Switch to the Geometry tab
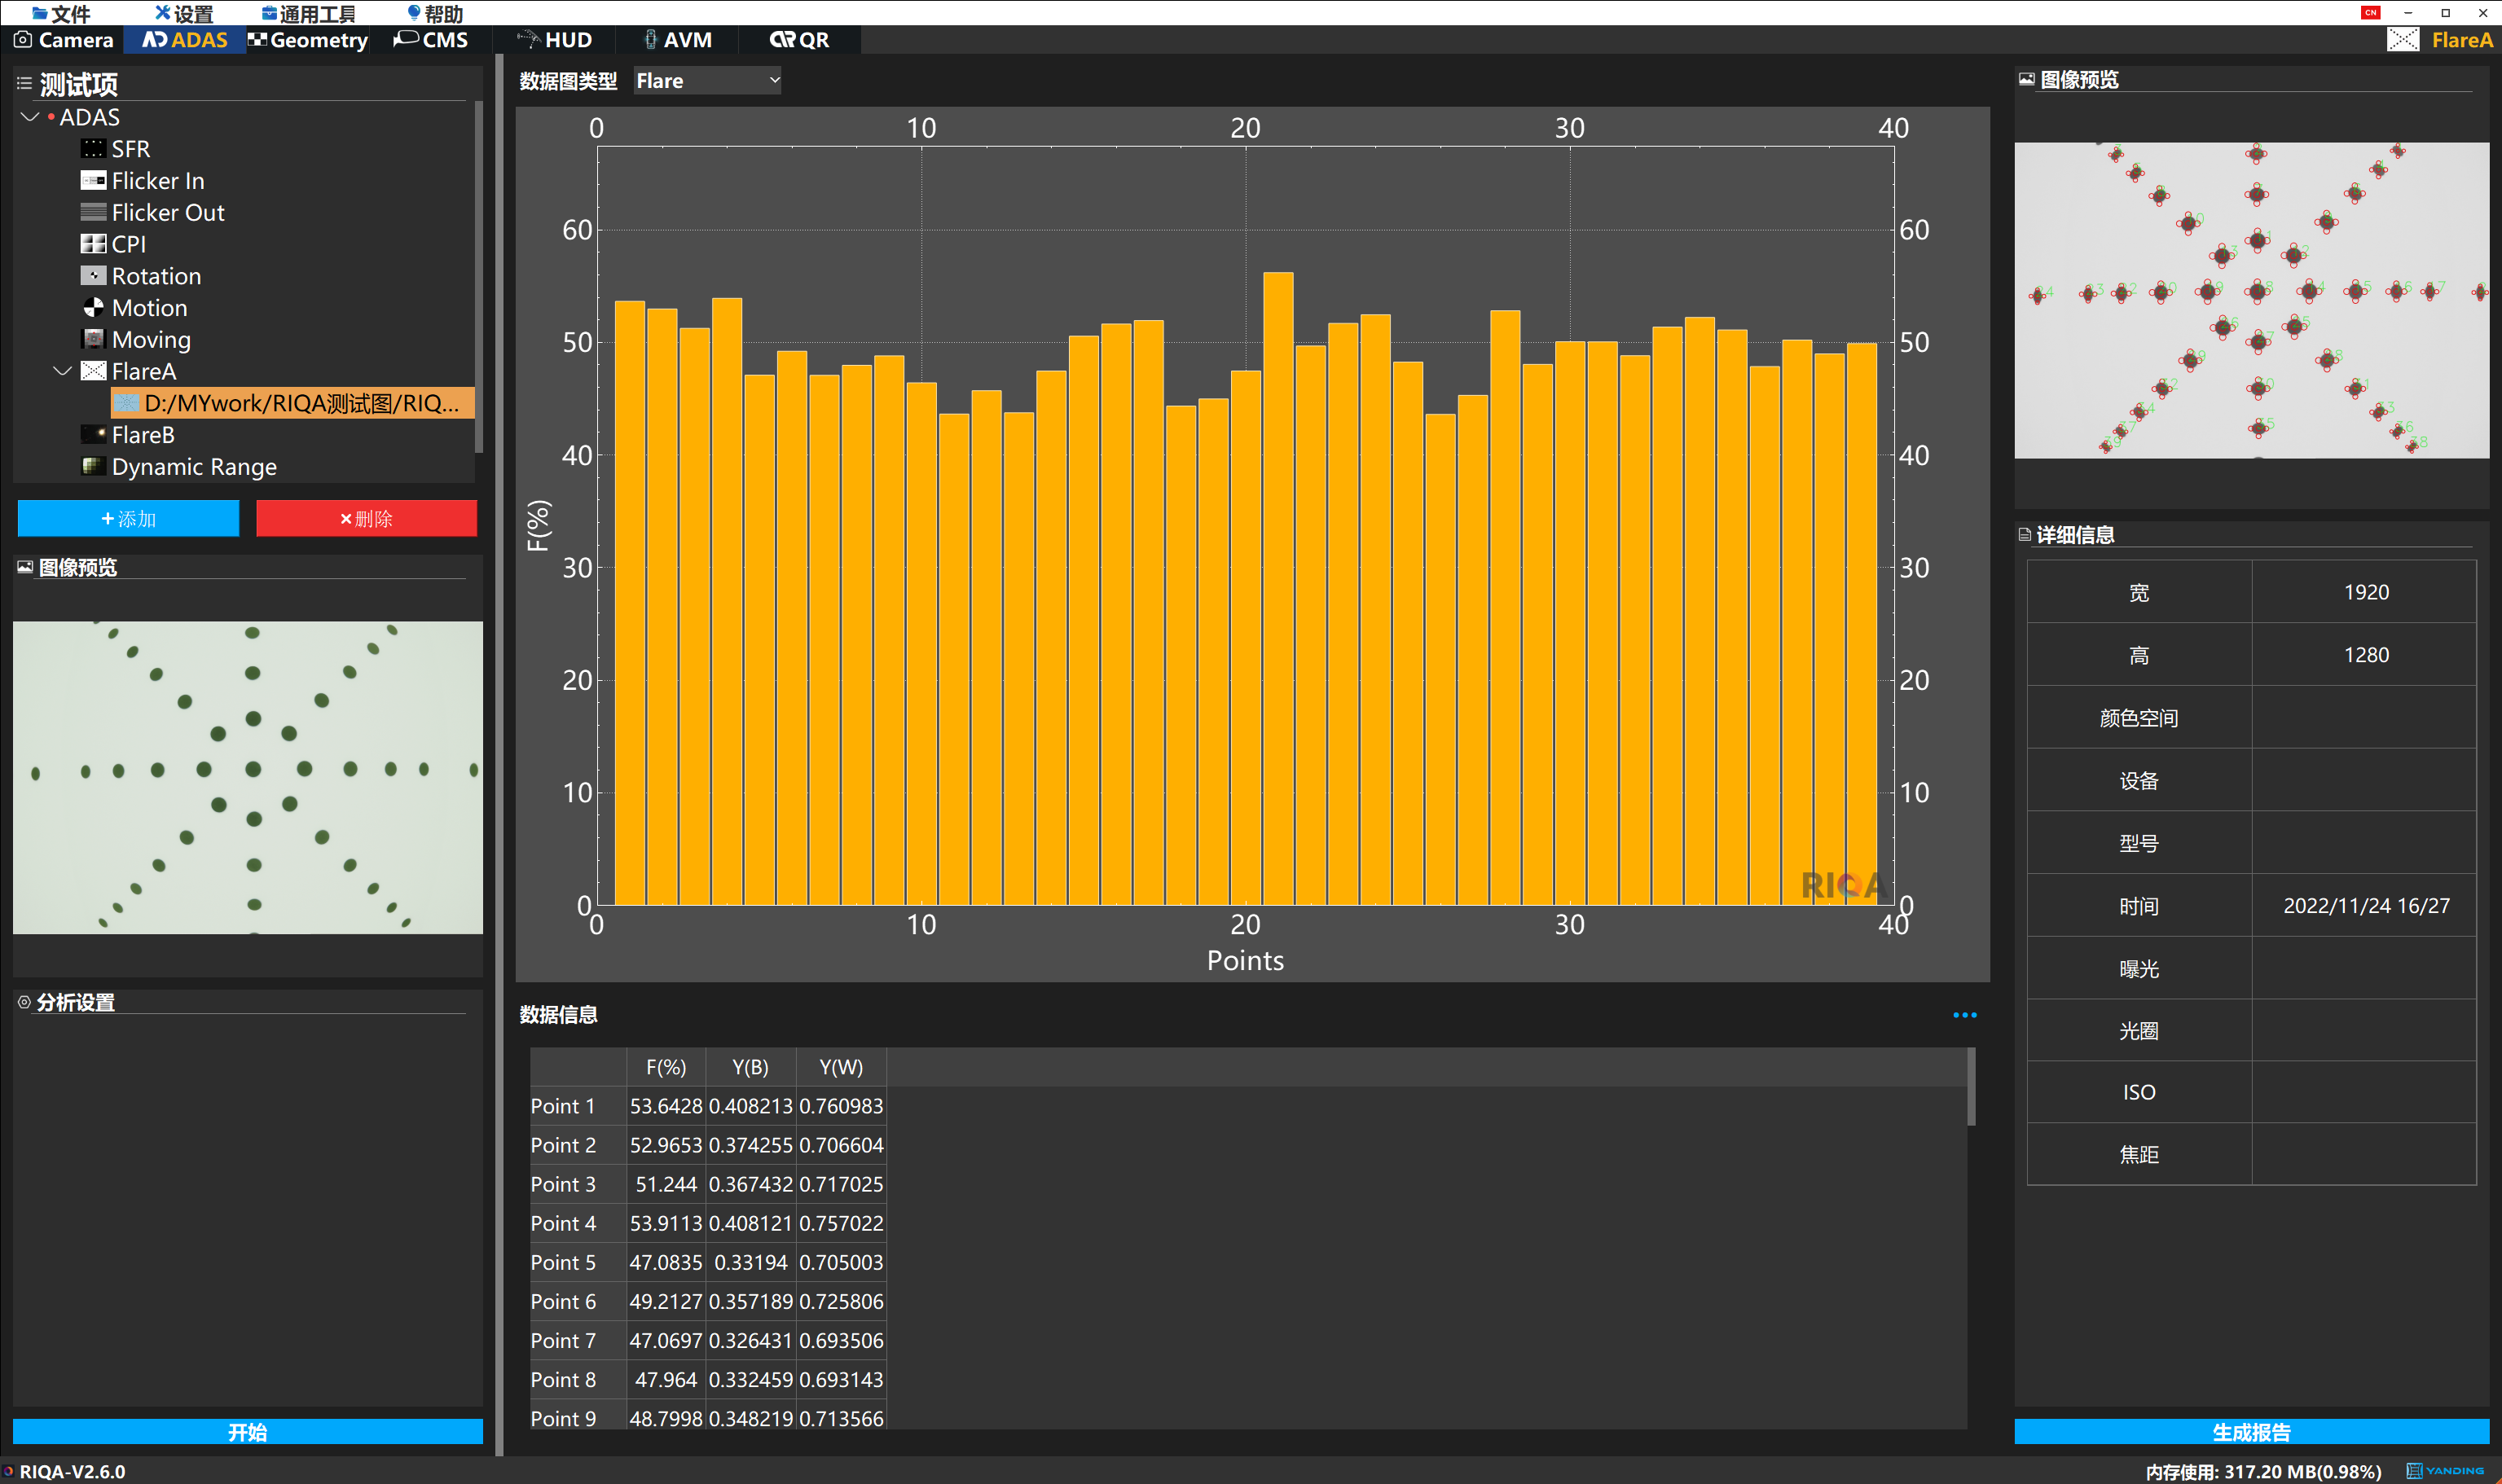 click(308, 40)
